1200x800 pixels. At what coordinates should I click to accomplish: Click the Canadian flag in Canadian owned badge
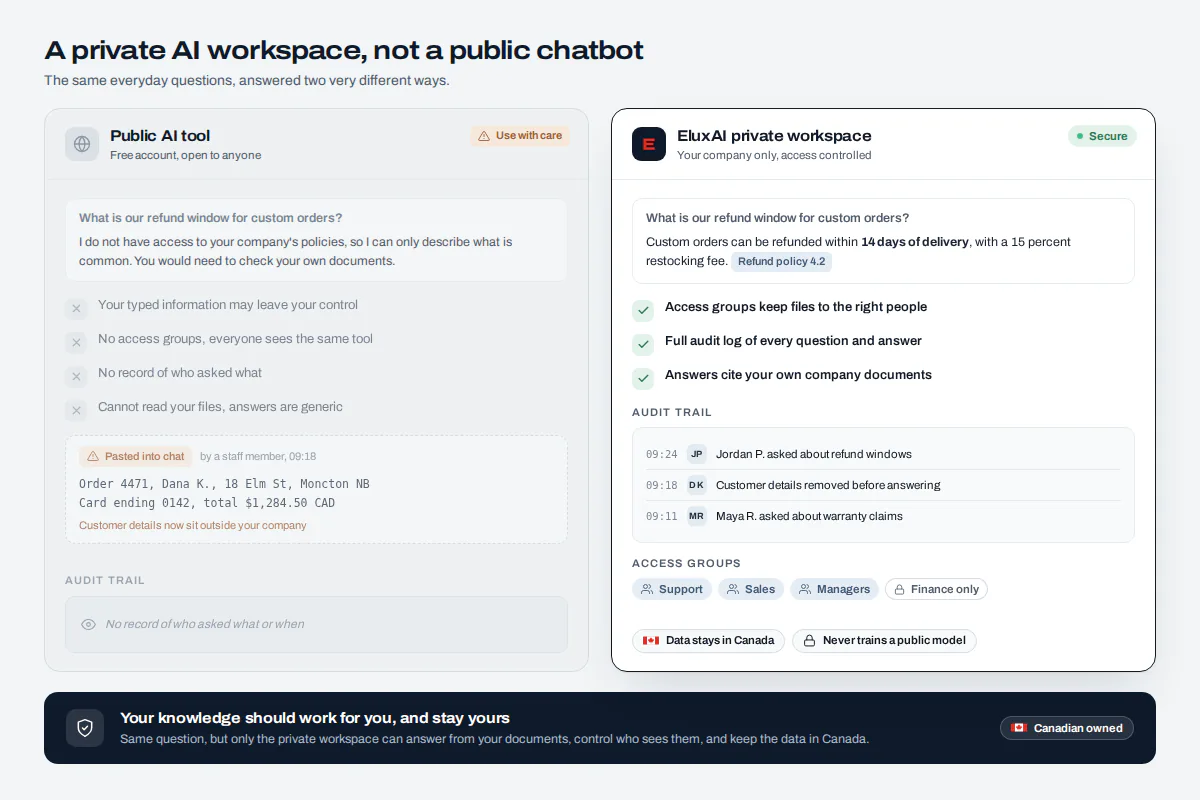(1019, 728)
